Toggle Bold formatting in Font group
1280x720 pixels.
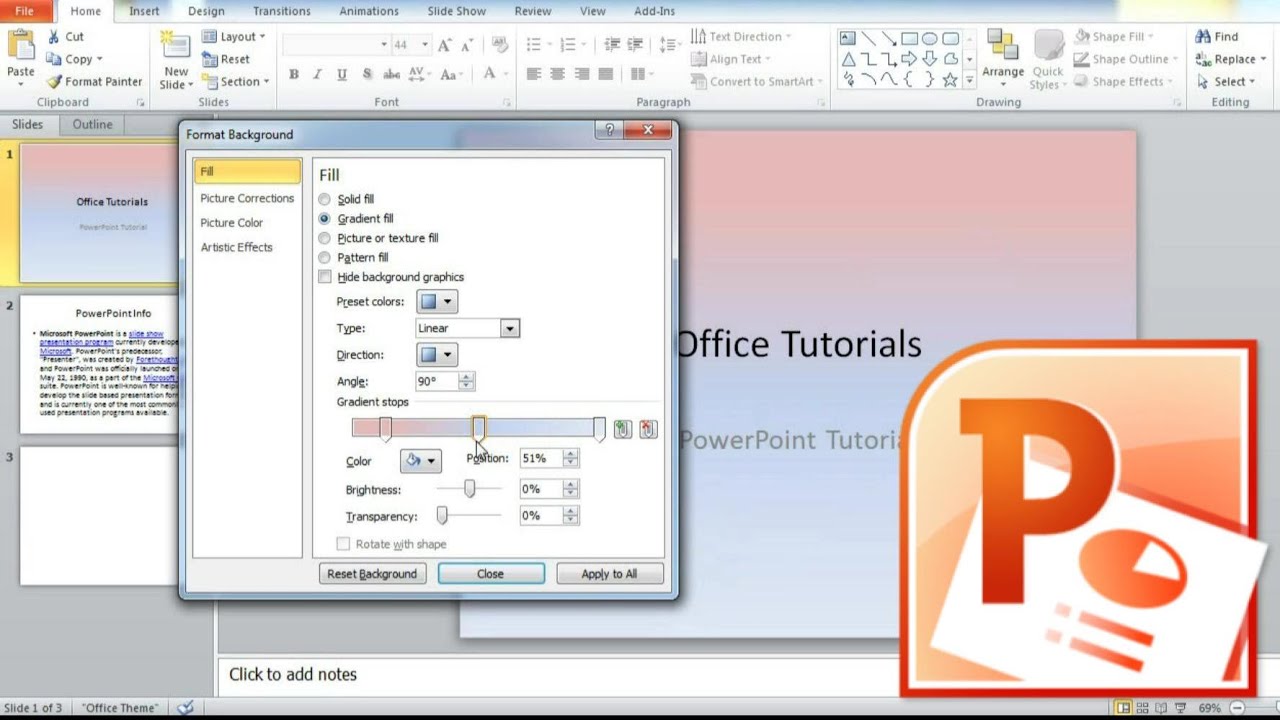(294, 75)
